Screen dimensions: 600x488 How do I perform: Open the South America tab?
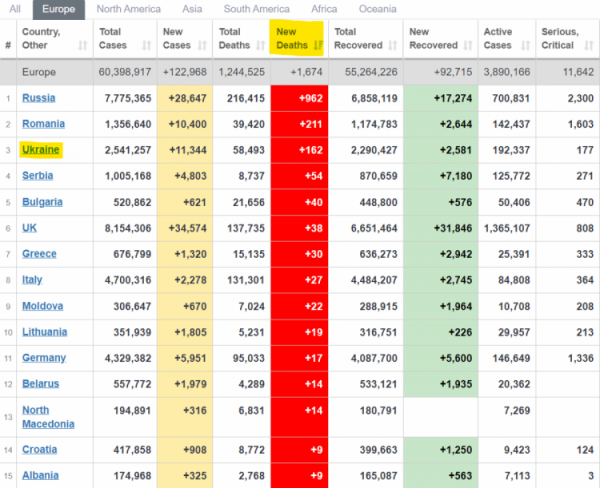[256, 9]
